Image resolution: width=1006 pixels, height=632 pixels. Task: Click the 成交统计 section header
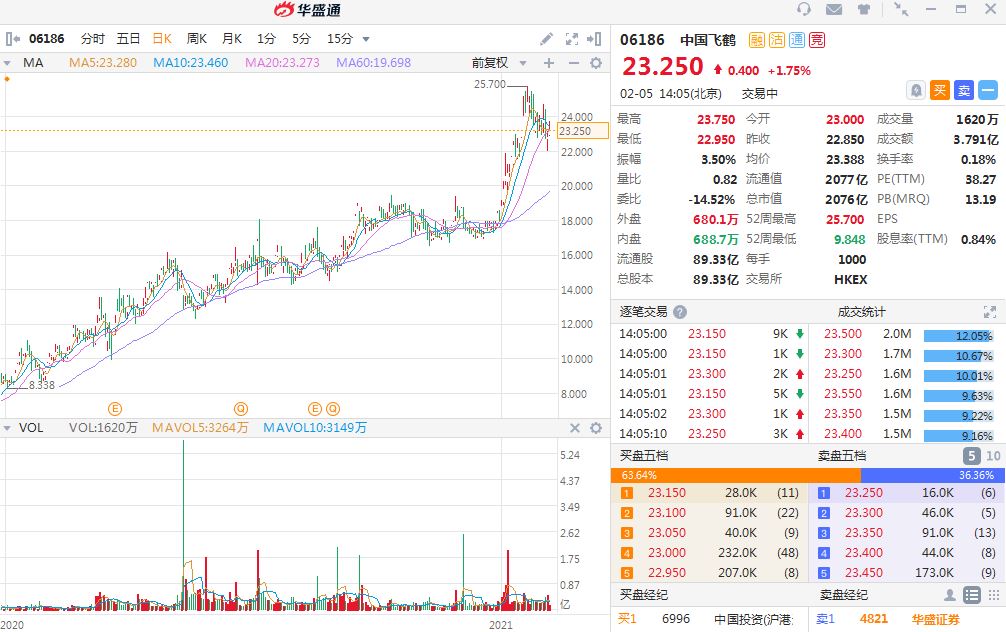[861, 312]
